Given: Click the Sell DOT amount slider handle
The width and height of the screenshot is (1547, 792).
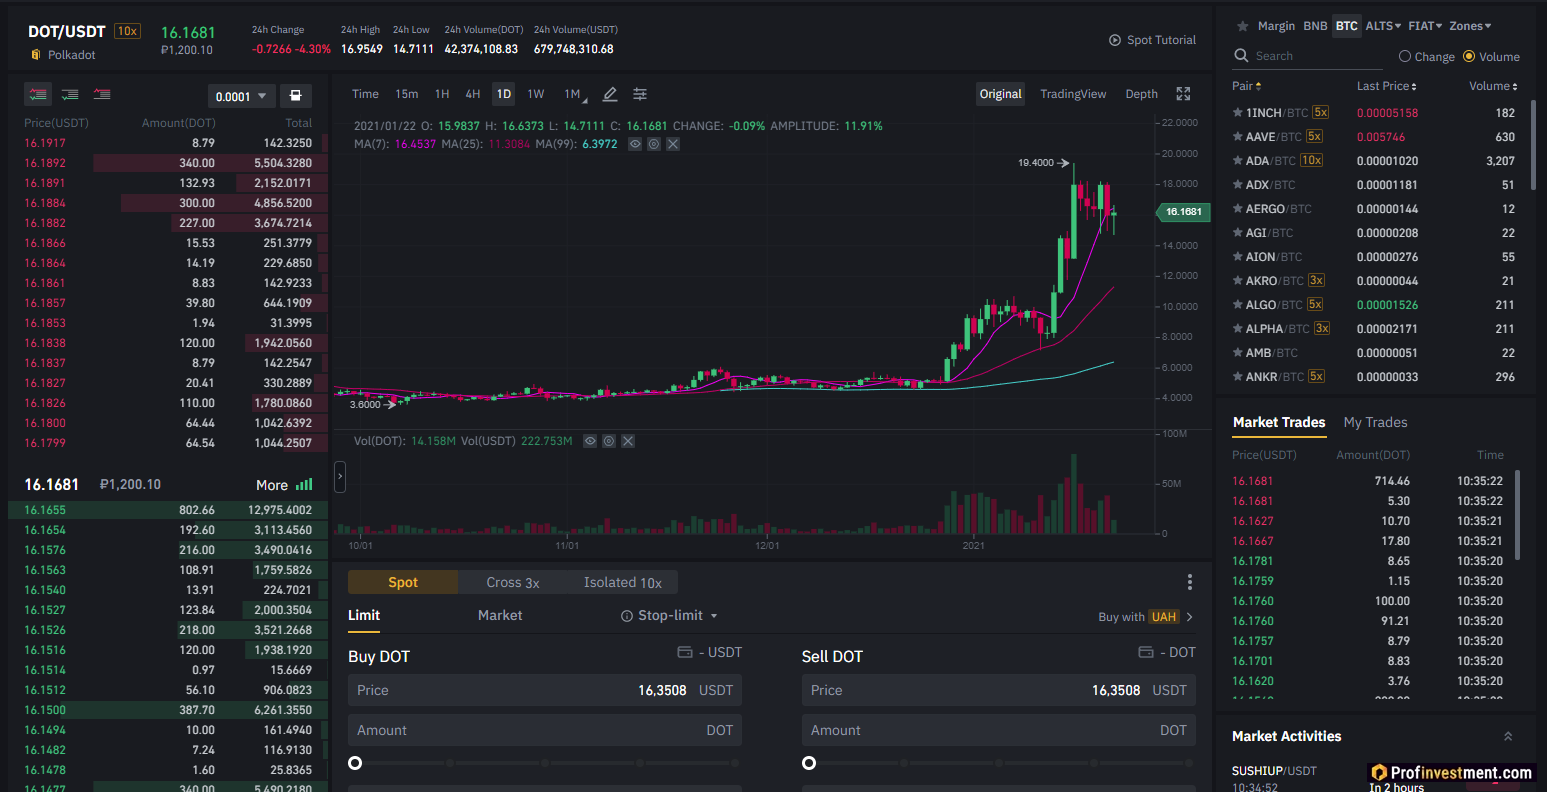Looking at the screenshot, I should [x=809, y=763].
